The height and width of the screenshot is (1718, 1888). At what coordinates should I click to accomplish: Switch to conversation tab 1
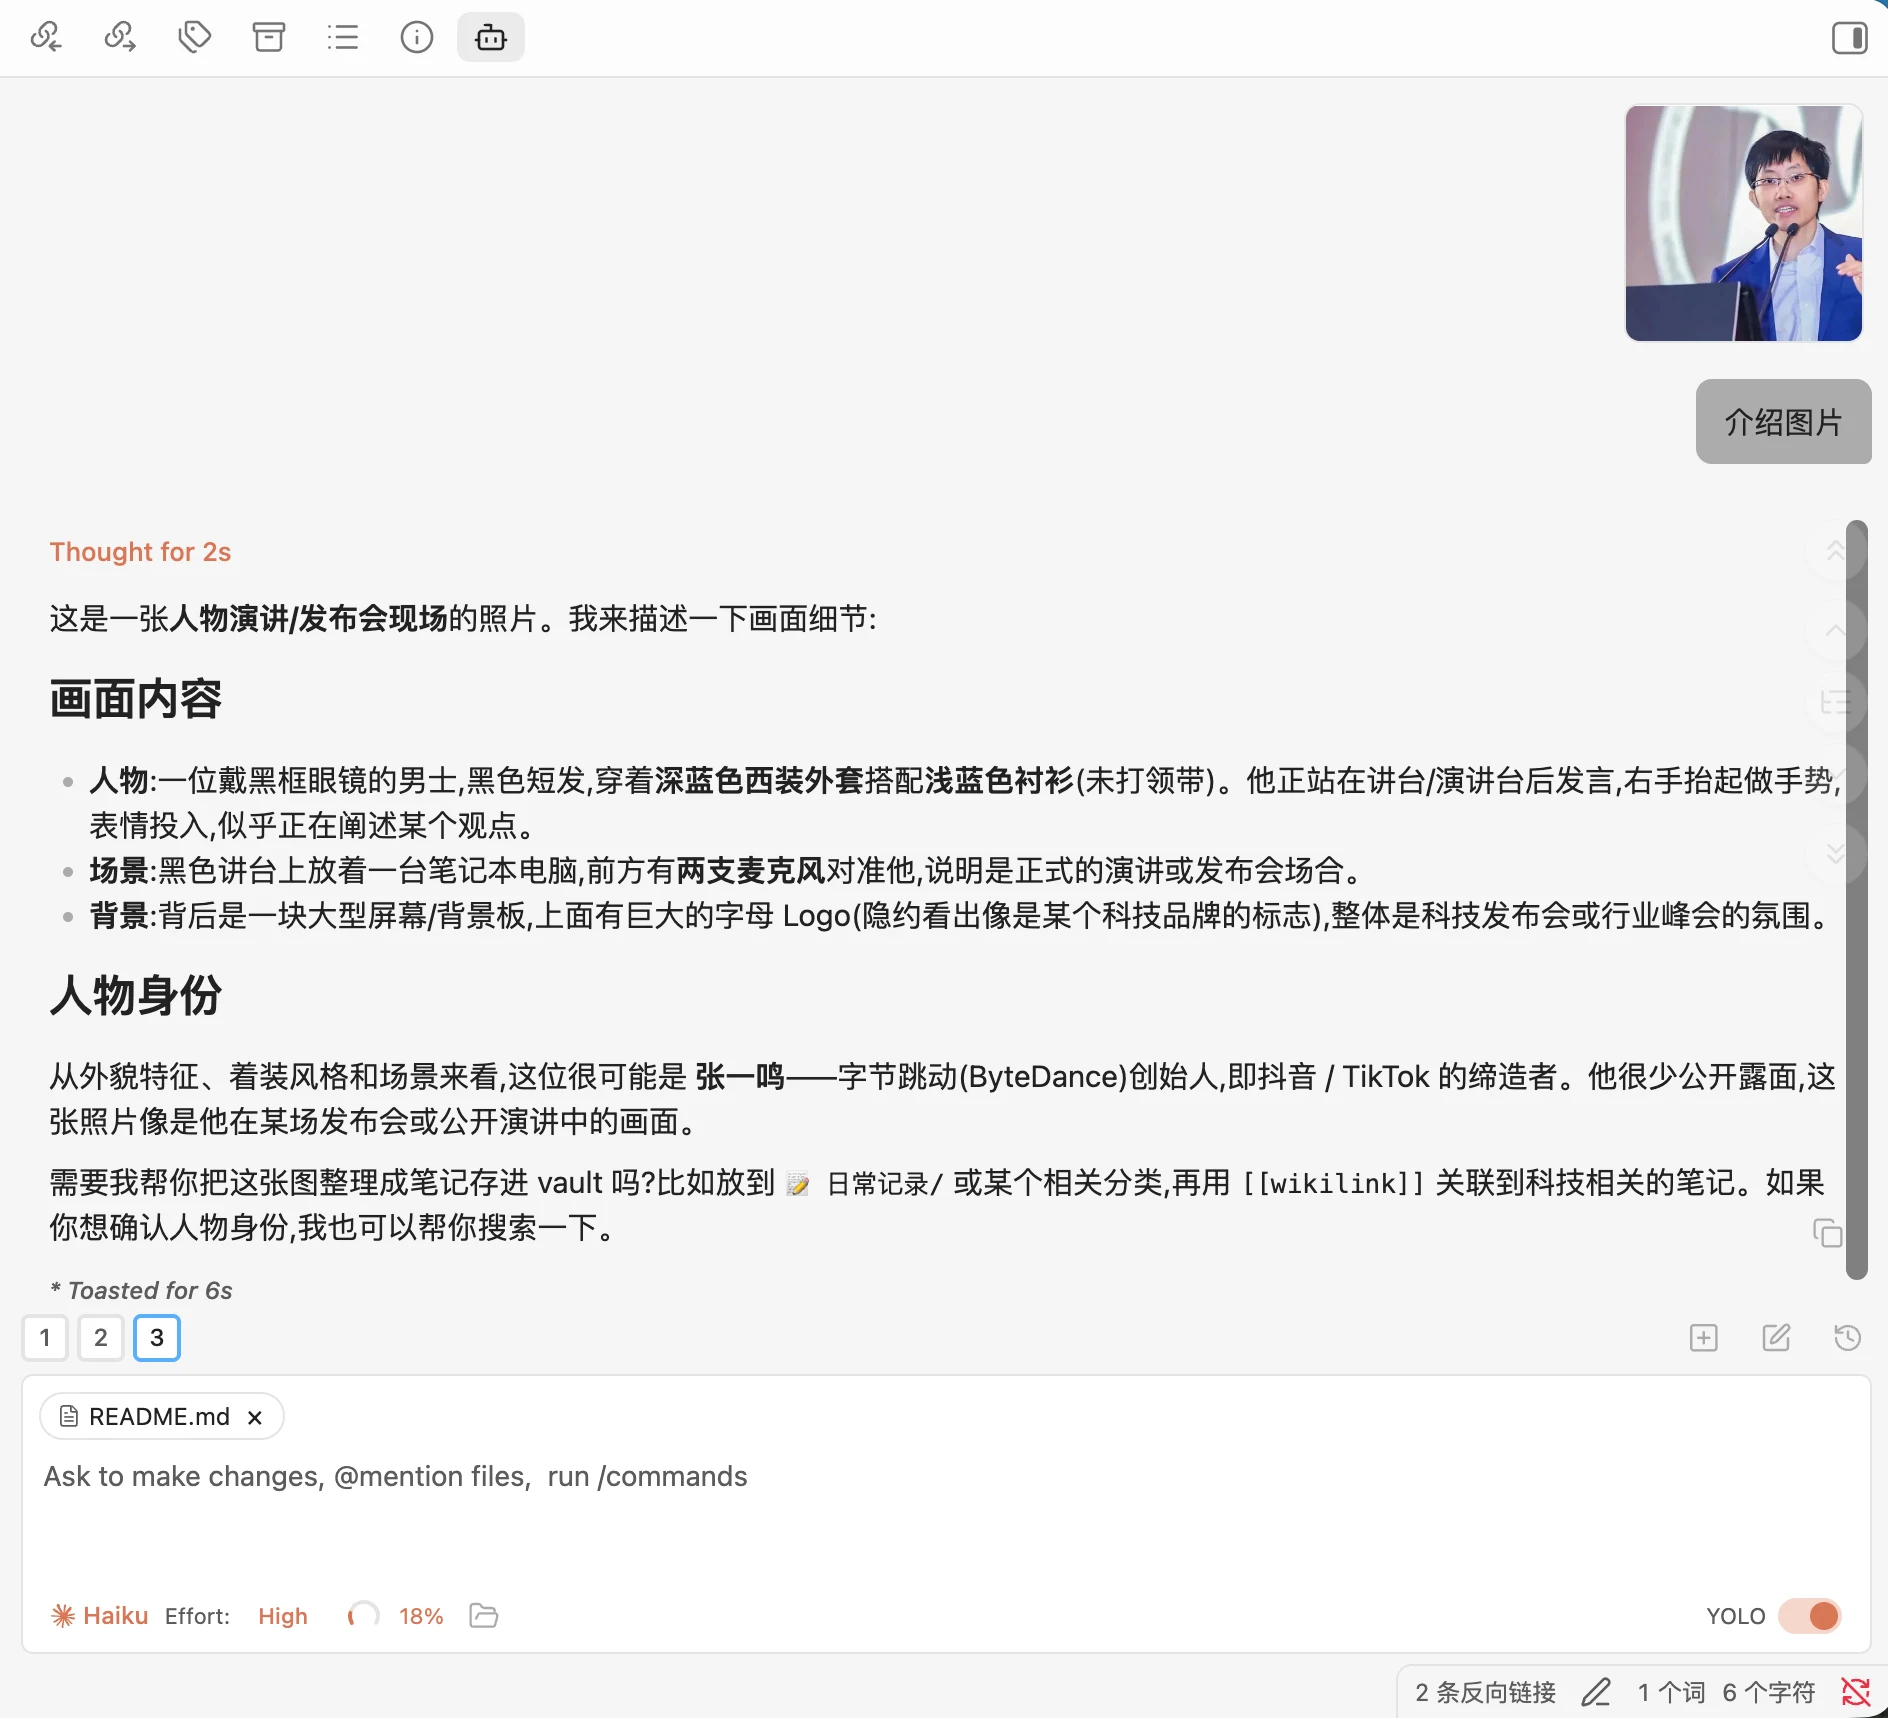(45, 1338)
